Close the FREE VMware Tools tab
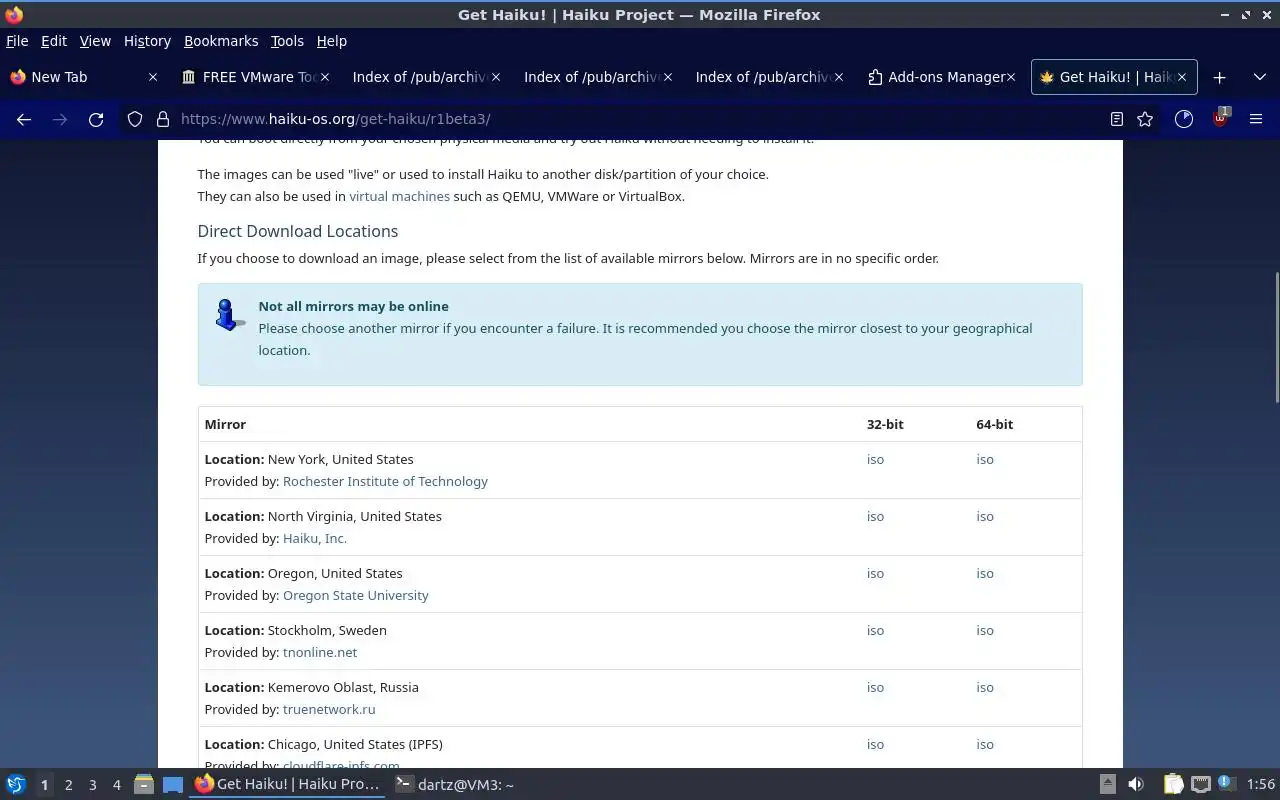 tap(324, 77)
